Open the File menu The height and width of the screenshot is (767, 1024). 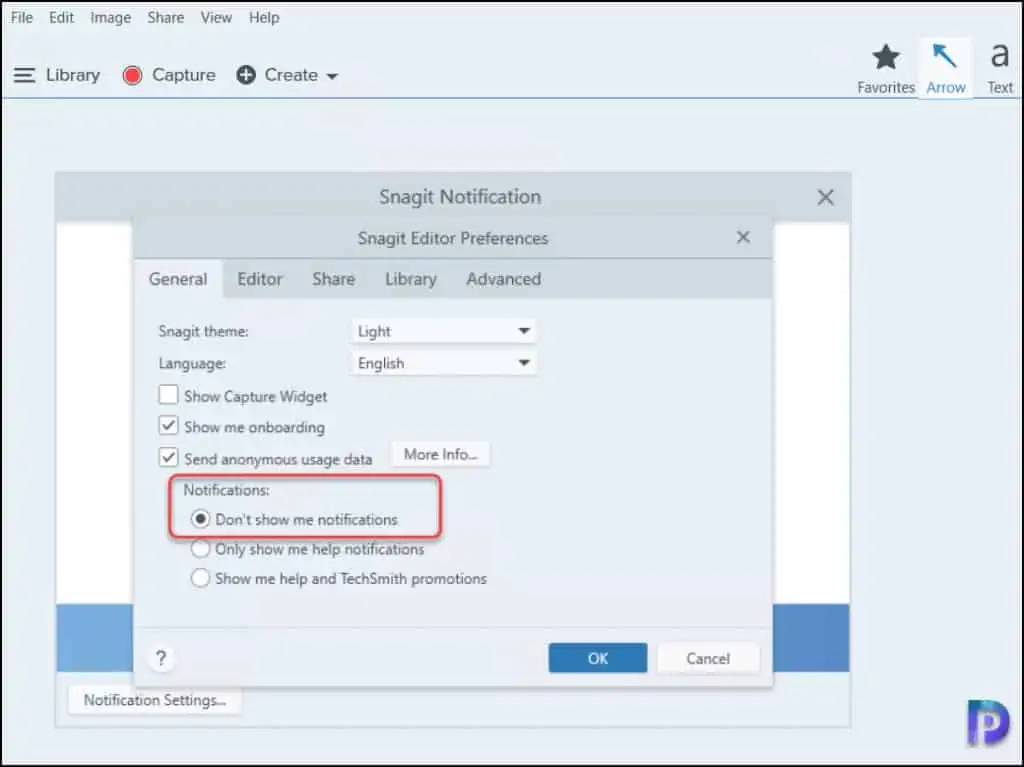tap(22, 18)
